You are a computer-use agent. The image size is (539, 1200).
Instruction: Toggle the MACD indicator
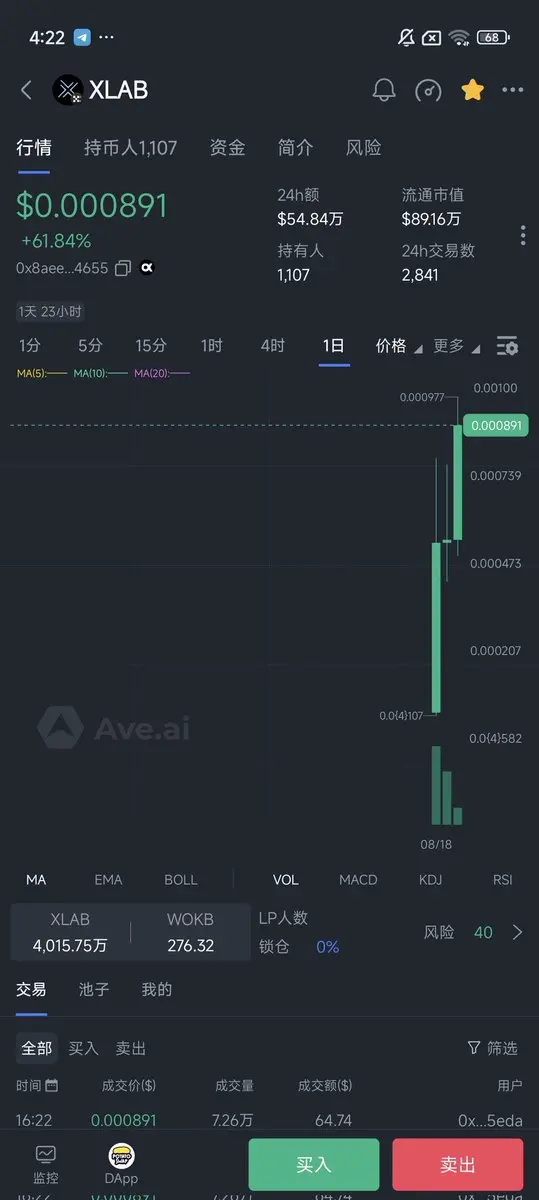pos(358,880)
